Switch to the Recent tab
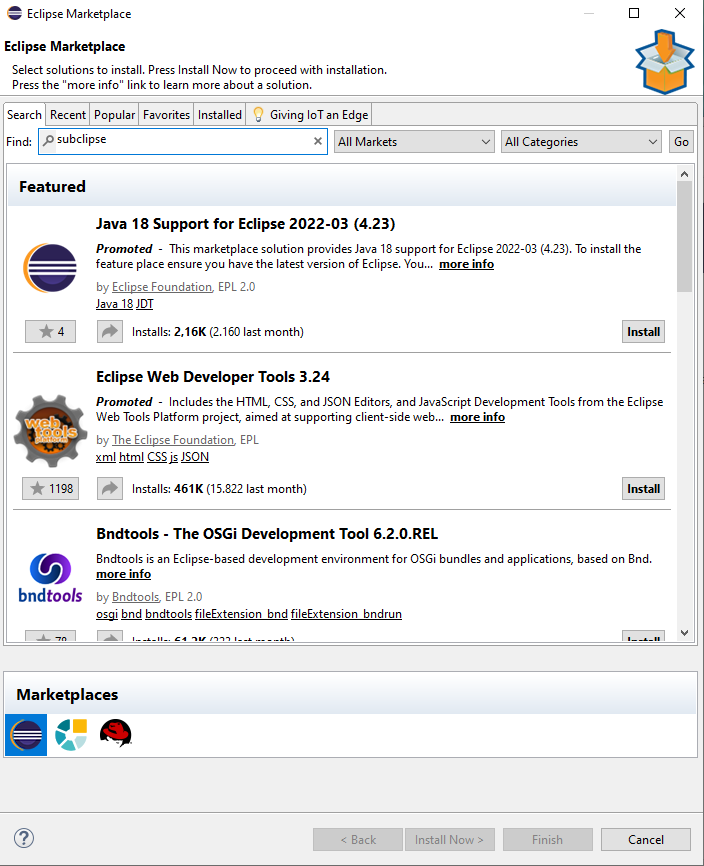The width and height of the screenshot is (704, 866). (67, 114)
